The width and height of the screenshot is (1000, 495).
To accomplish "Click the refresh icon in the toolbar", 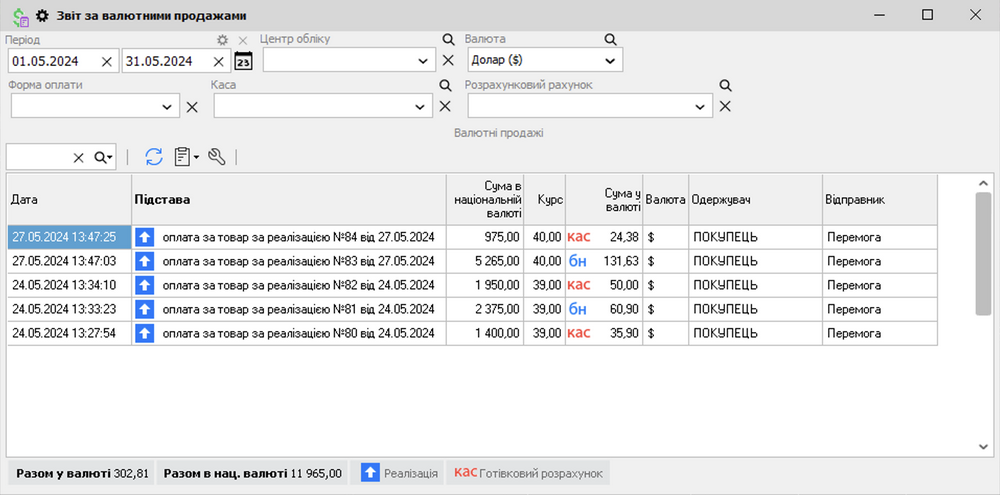I will (154, 157).
